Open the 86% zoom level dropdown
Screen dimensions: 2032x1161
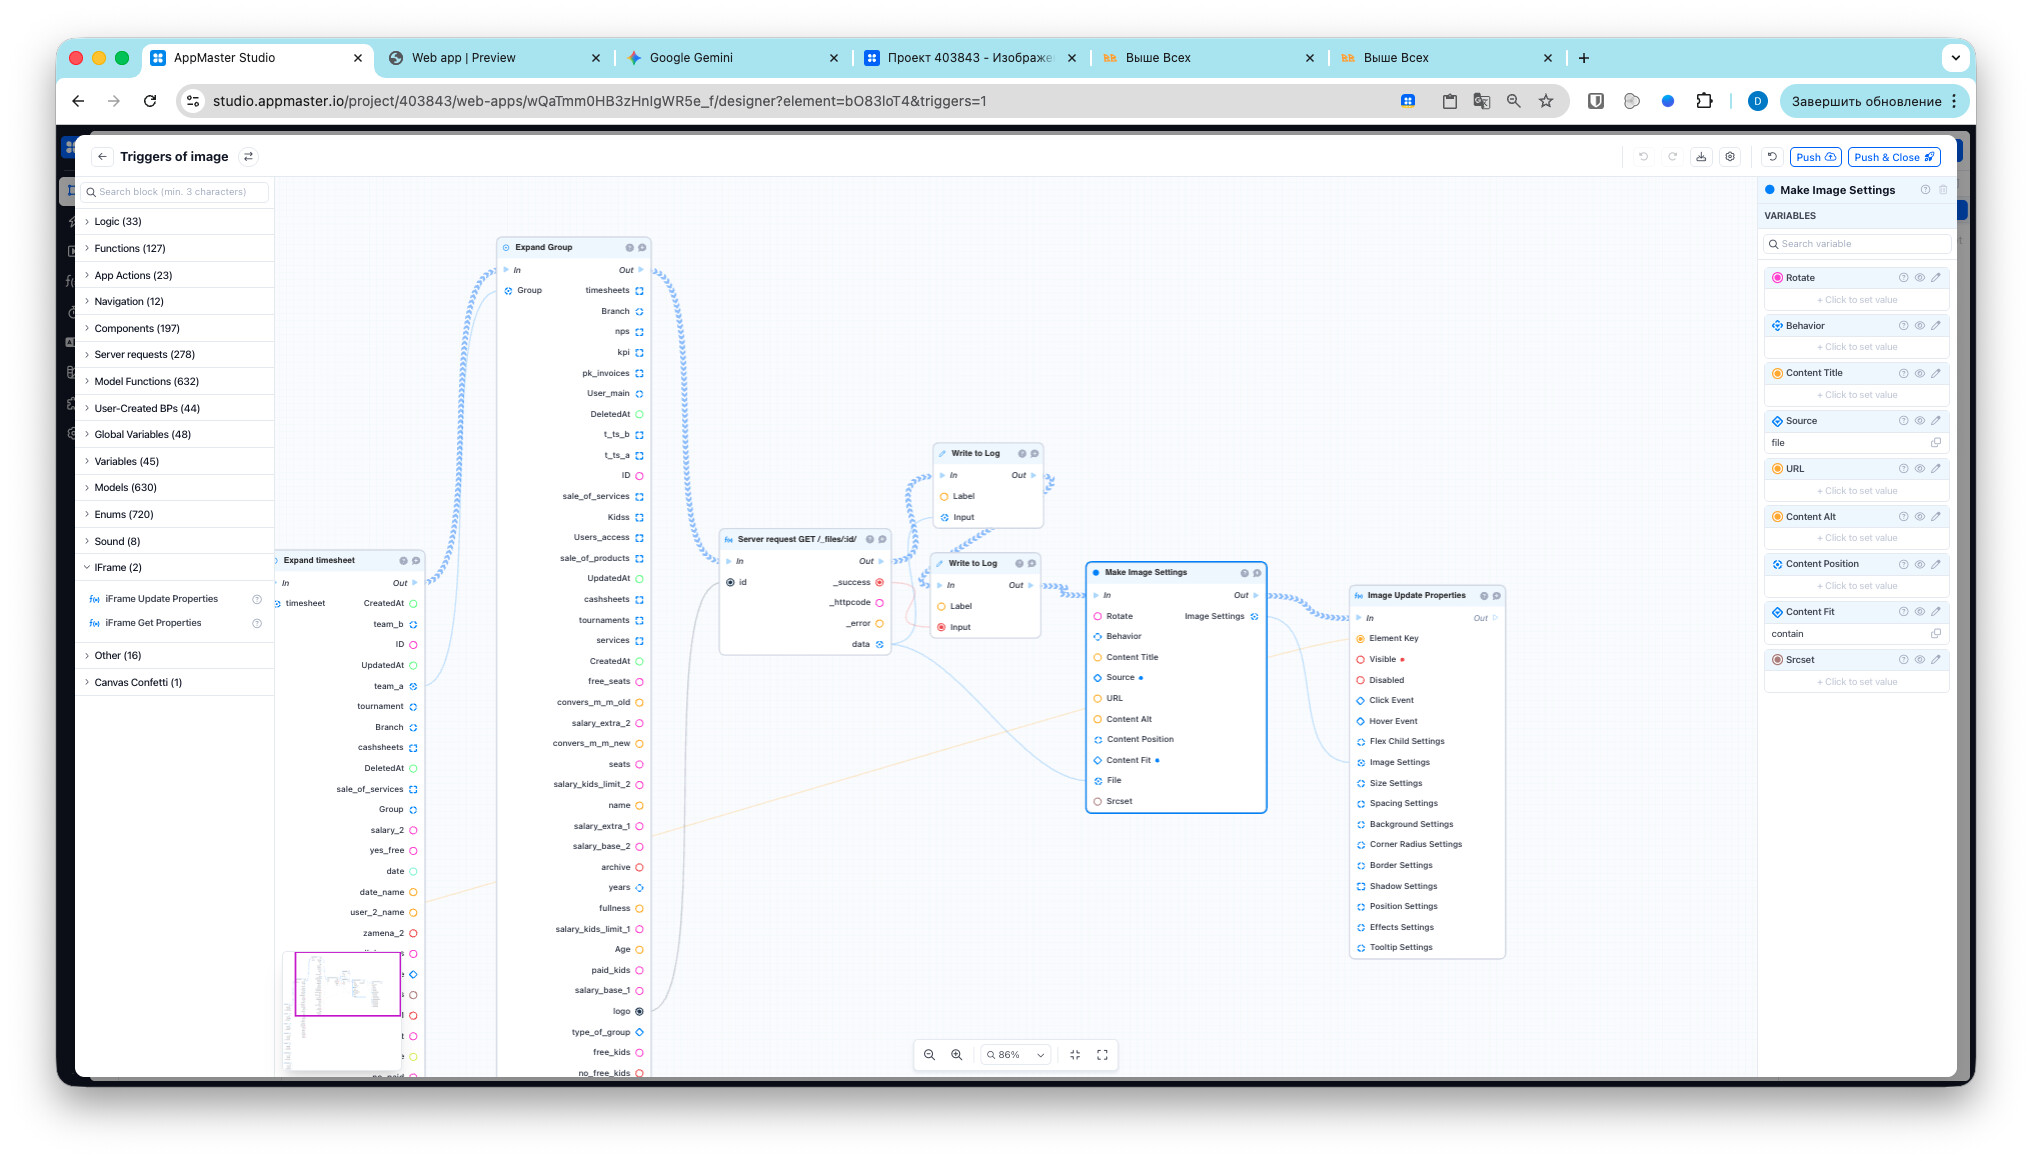(x=1016, y=1055)
